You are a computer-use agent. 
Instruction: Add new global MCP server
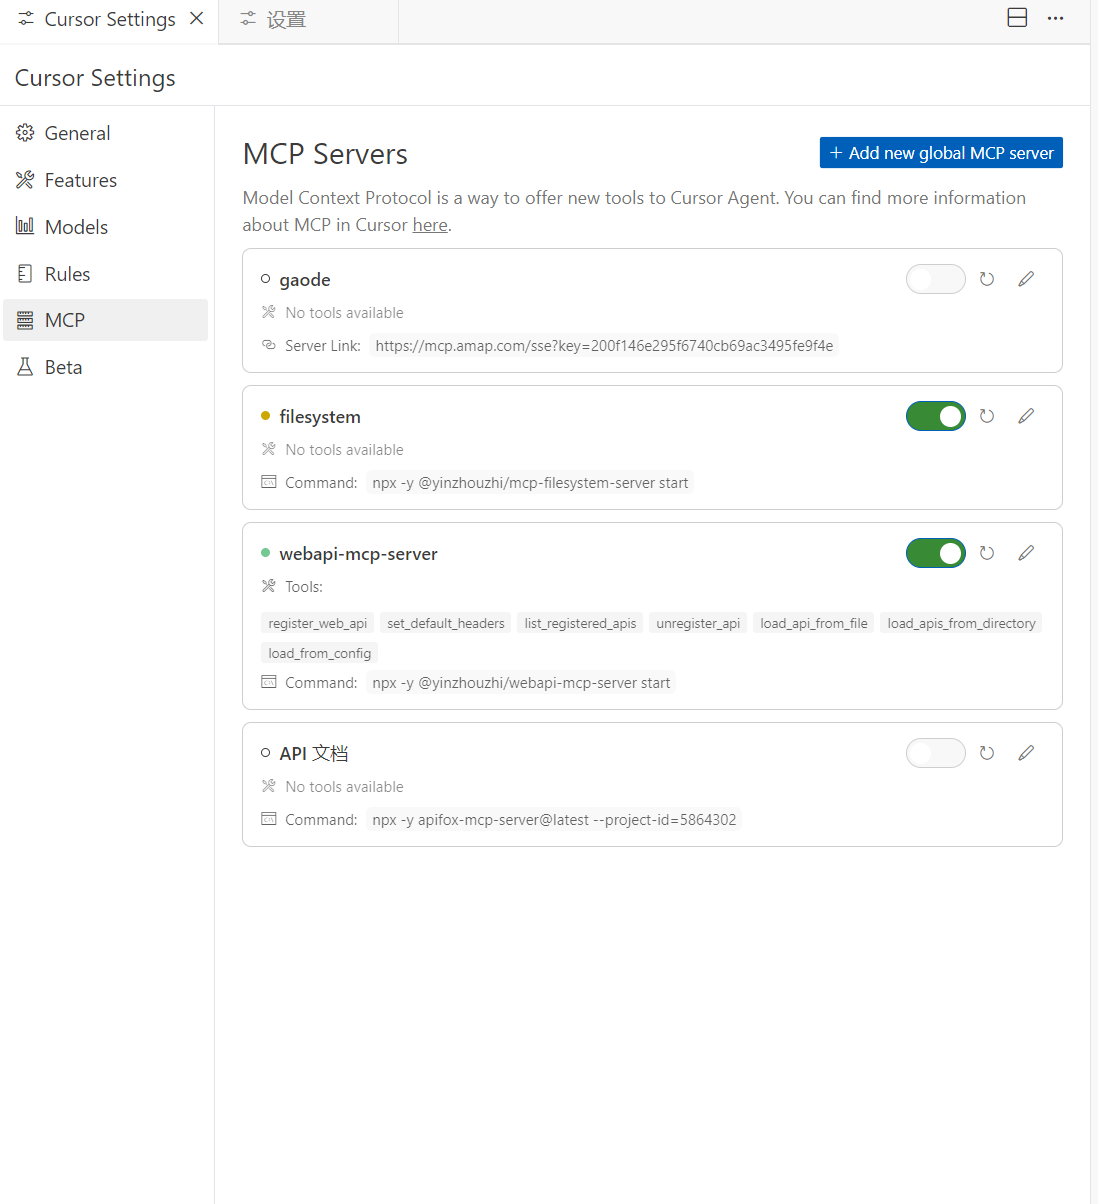click(941, 153)
